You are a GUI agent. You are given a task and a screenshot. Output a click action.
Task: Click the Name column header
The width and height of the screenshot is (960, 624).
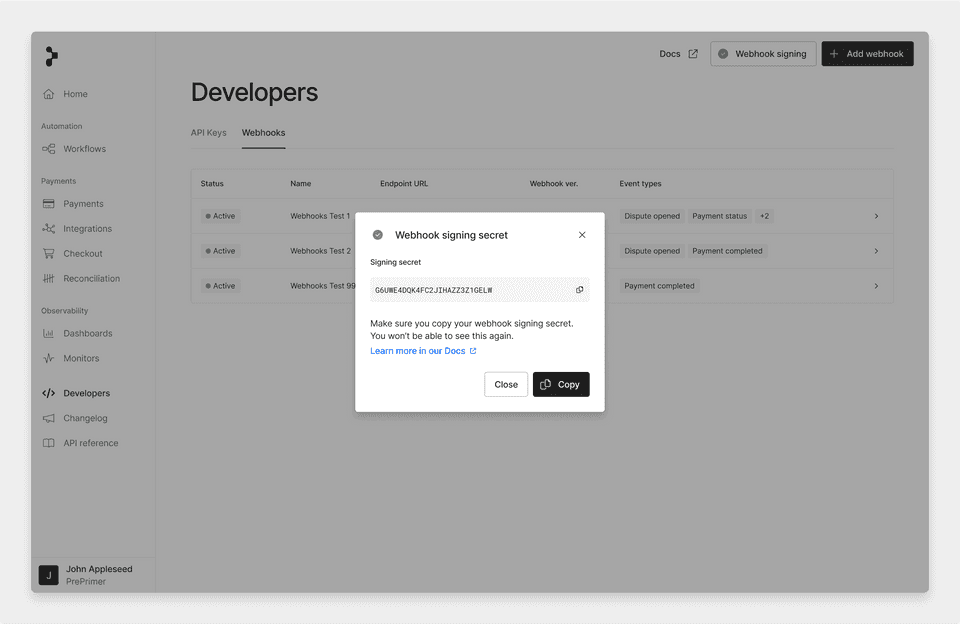point(301,184)
